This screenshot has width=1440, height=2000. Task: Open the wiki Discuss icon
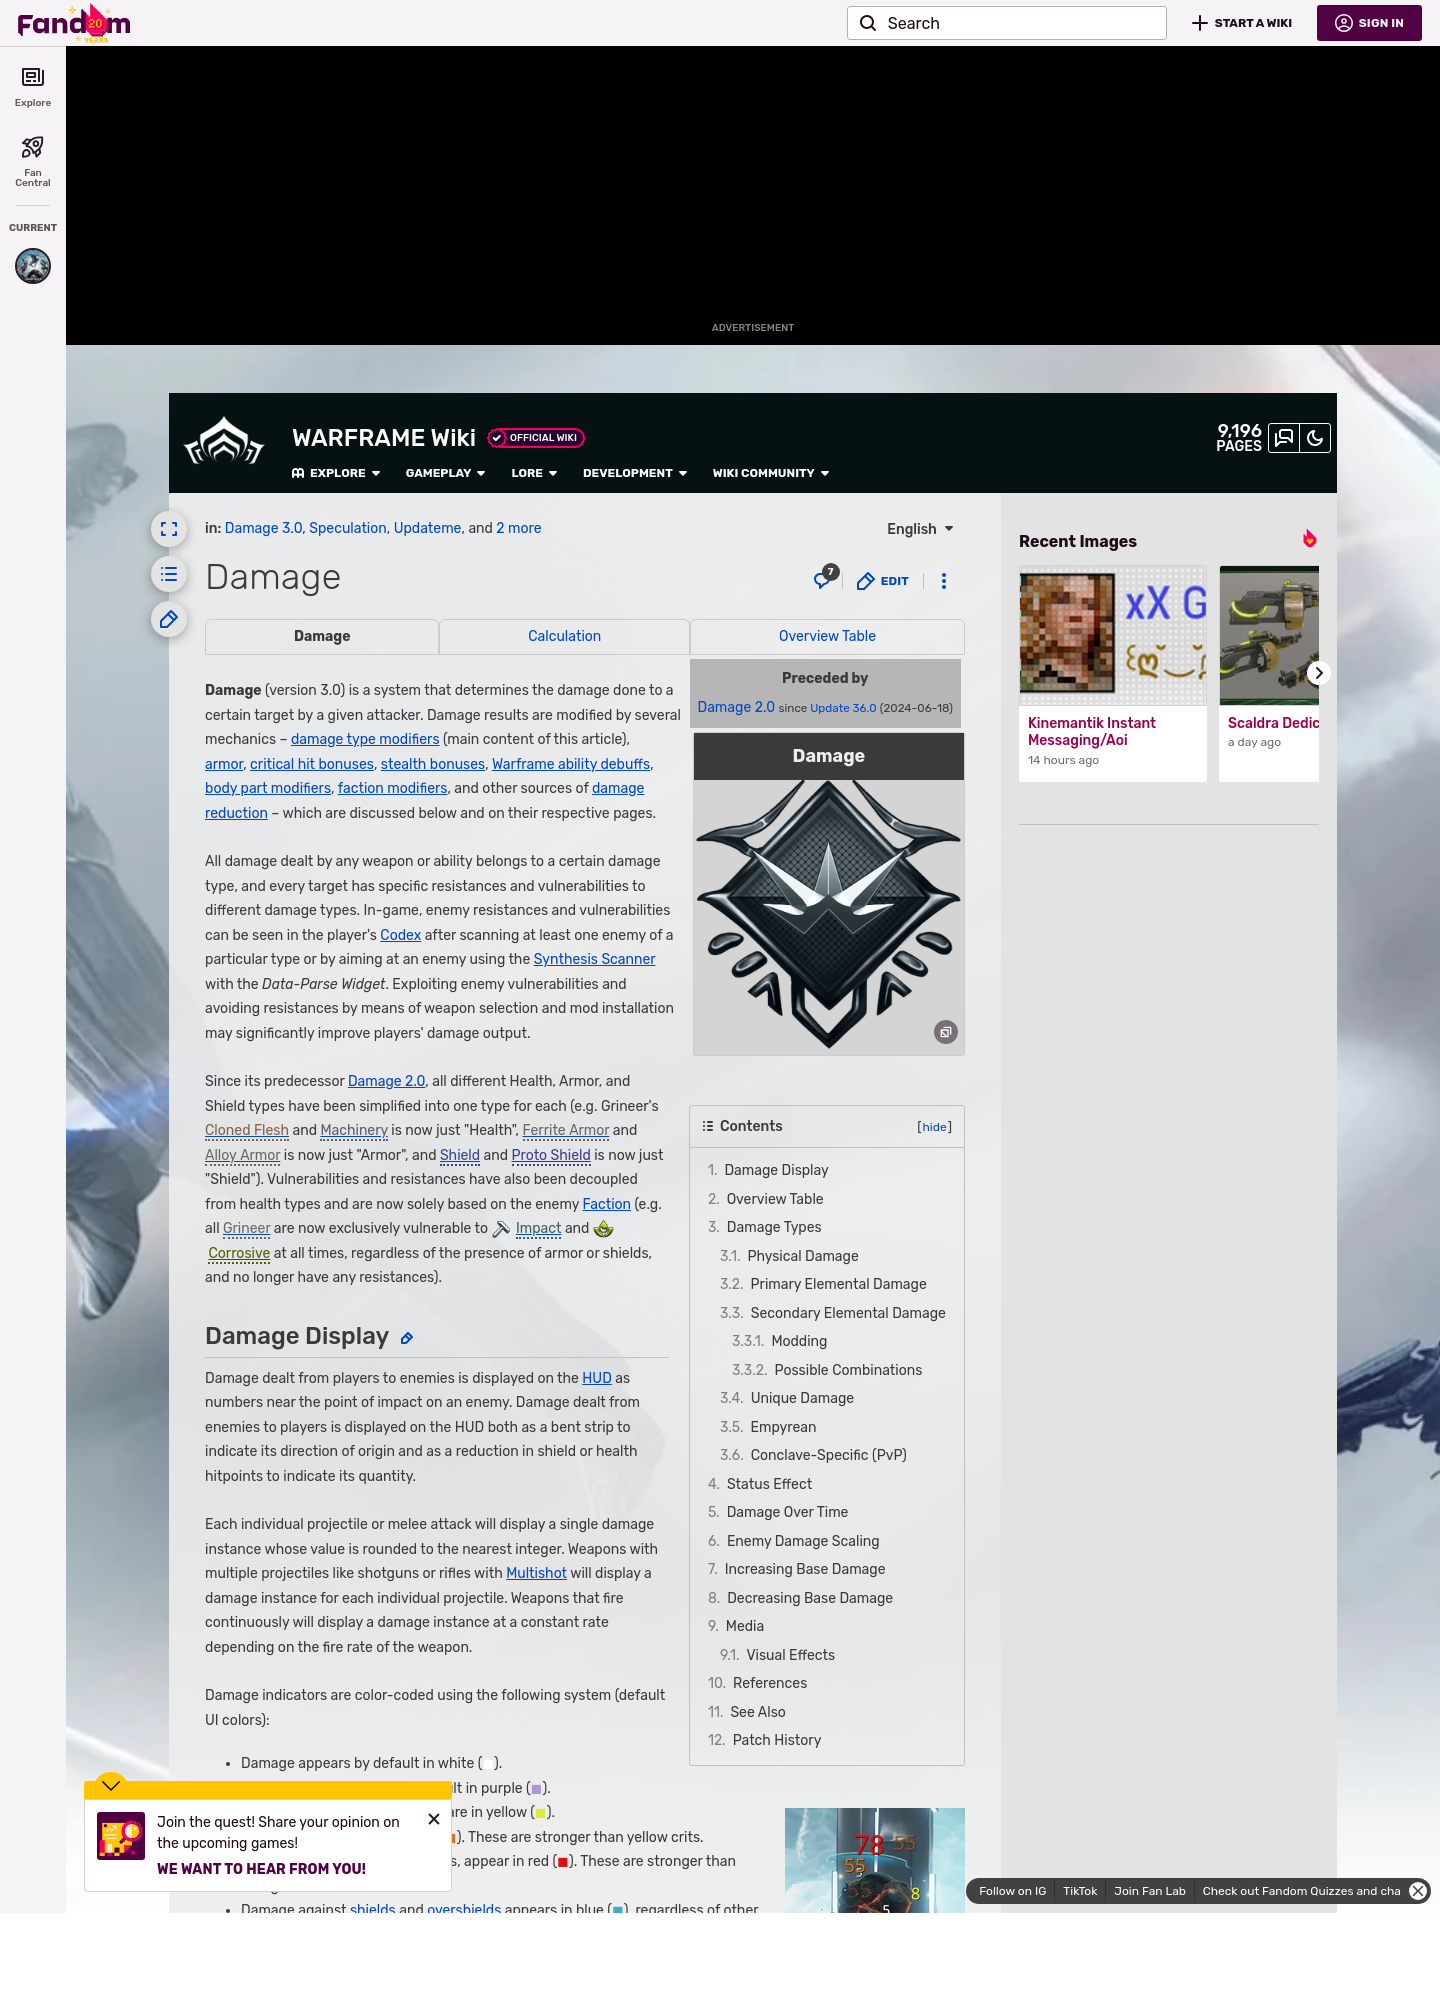click(x=1284, y=438)
